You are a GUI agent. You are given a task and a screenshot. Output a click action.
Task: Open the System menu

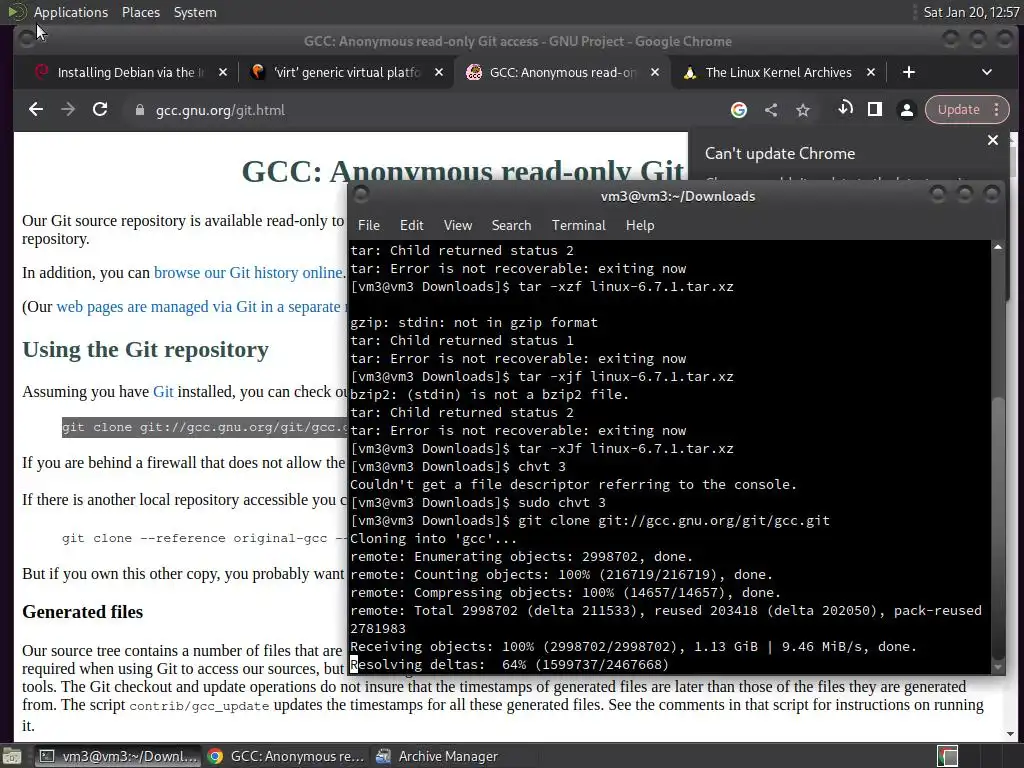coord(195,12)
